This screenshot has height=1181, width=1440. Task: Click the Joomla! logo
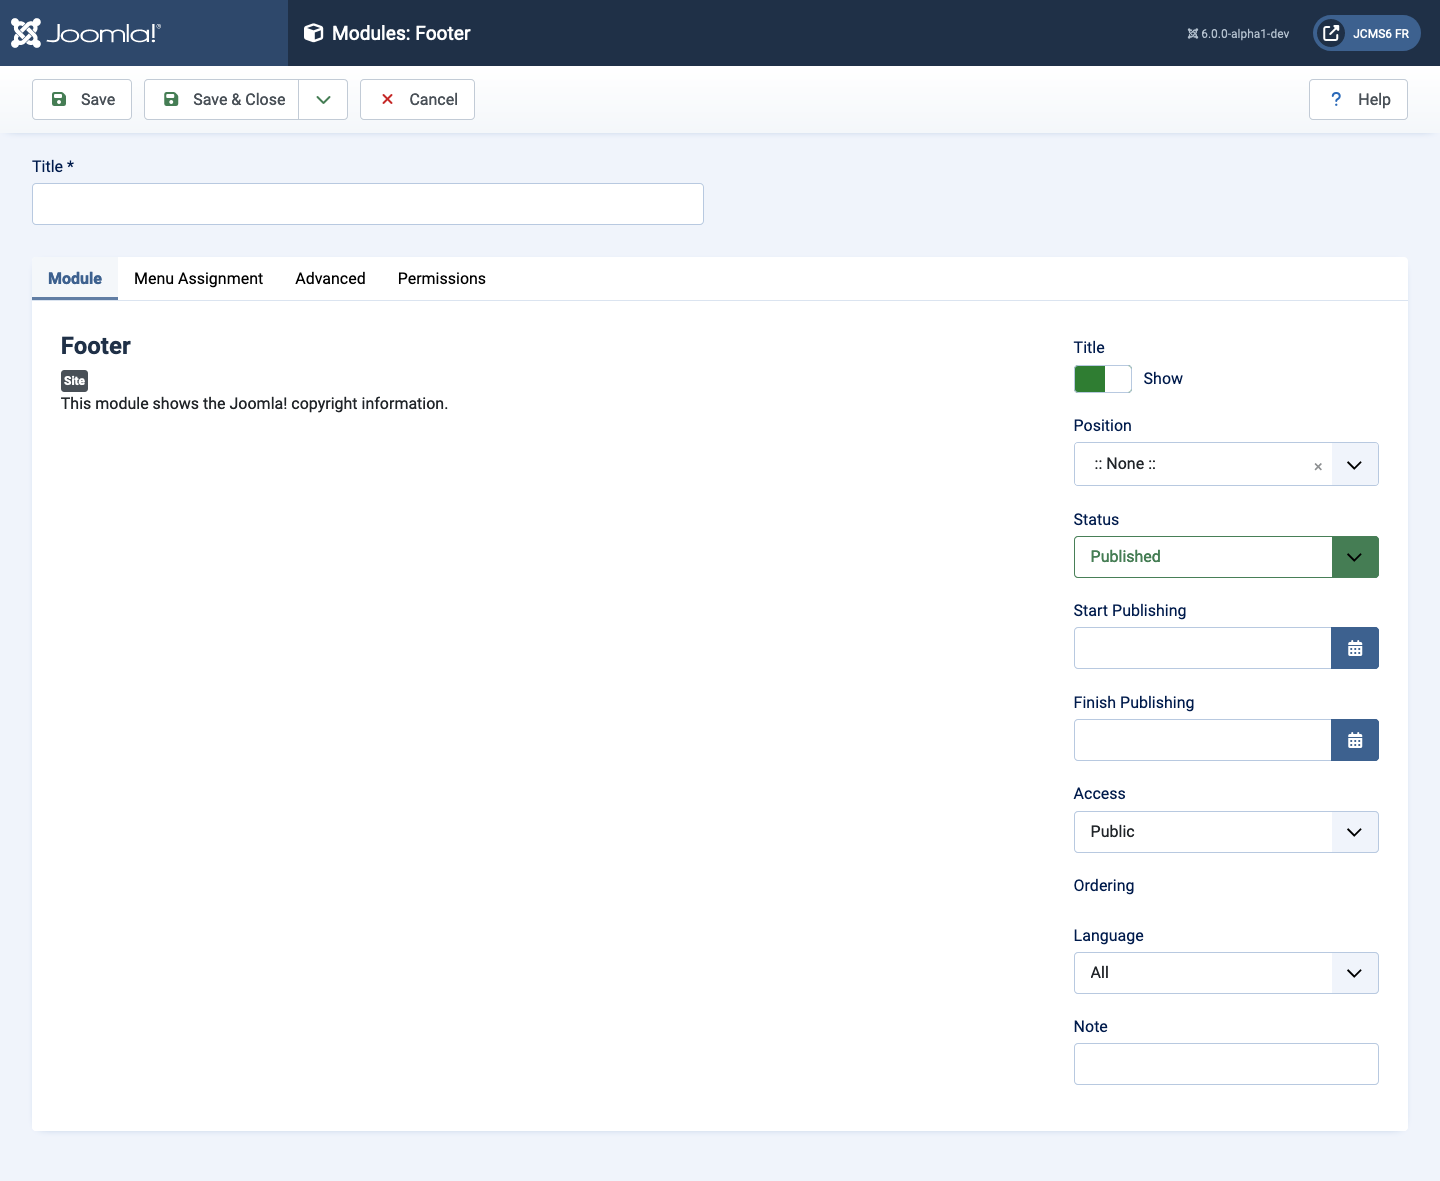tap(86, 33)
